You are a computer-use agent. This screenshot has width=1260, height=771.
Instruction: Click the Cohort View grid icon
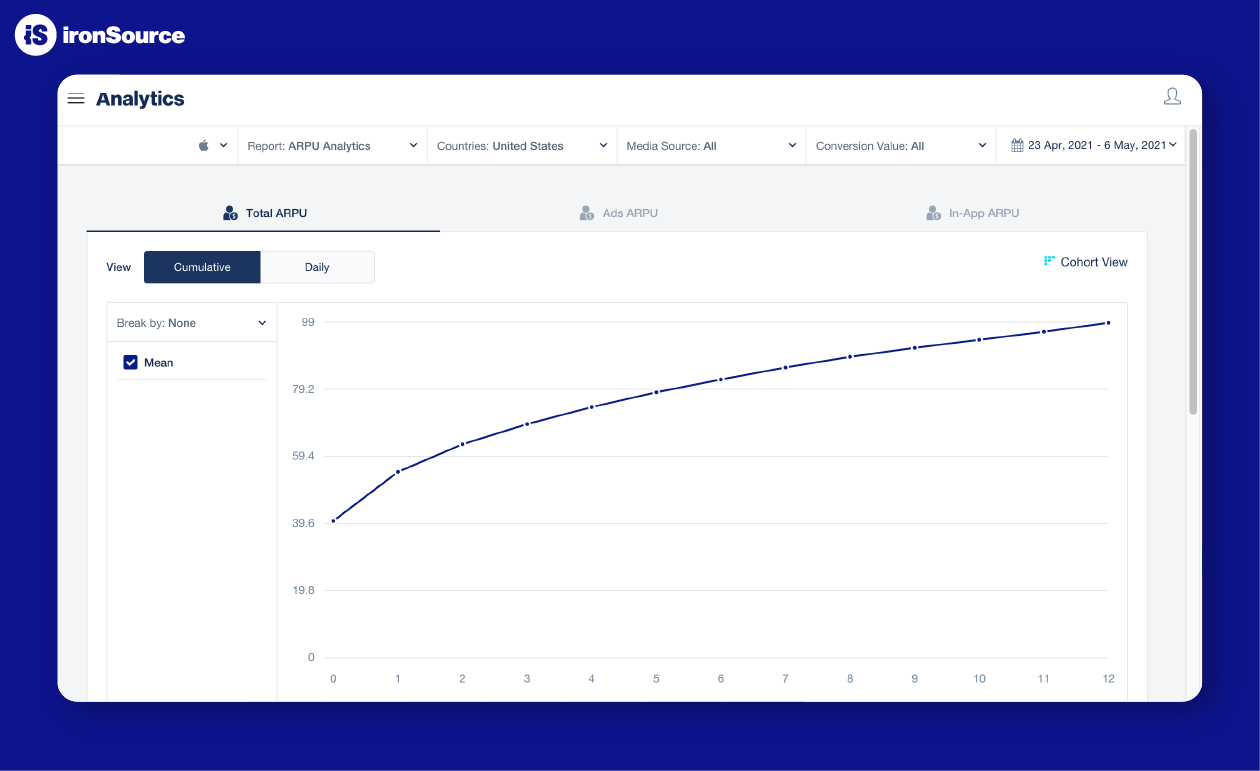[x=1049, y=261]
